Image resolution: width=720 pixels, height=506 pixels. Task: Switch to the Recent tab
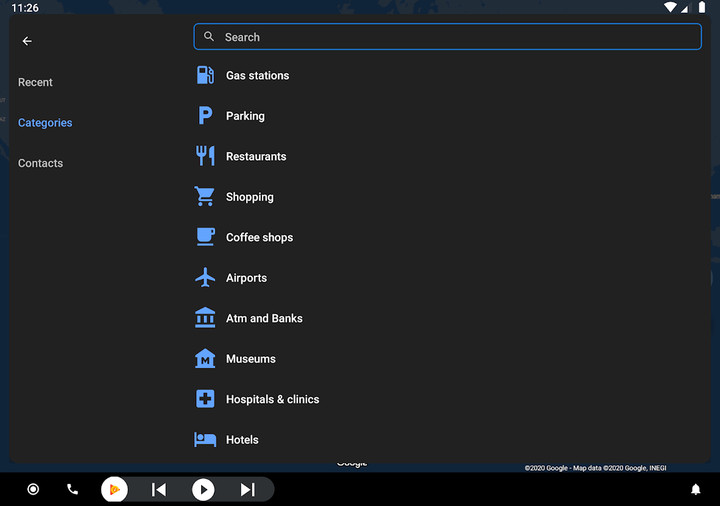[35, 82]
